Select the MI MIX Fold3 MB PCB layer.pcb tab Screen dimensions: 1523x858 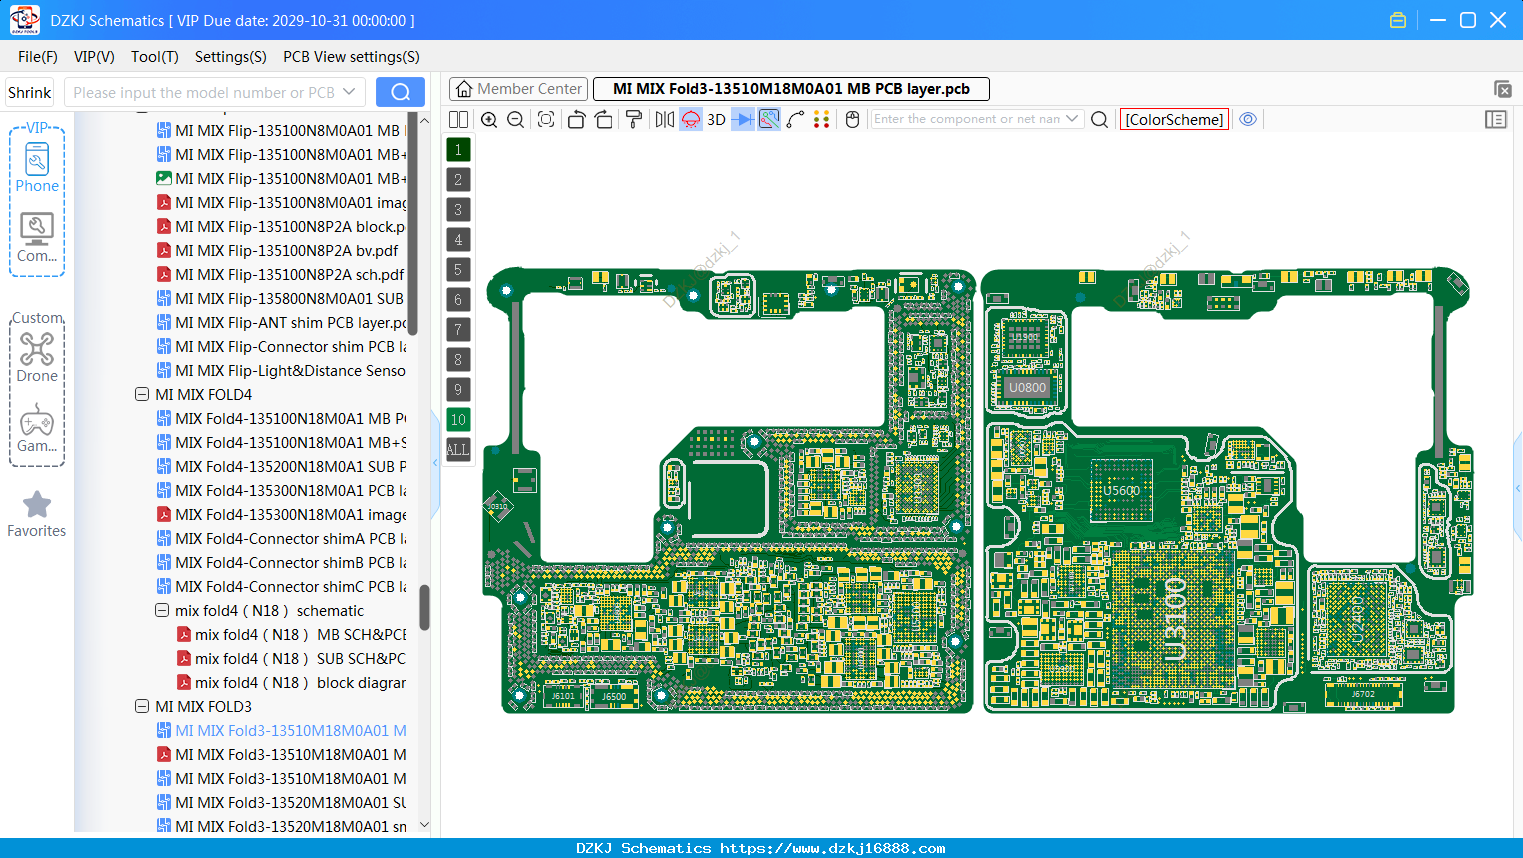coord(791,89)
